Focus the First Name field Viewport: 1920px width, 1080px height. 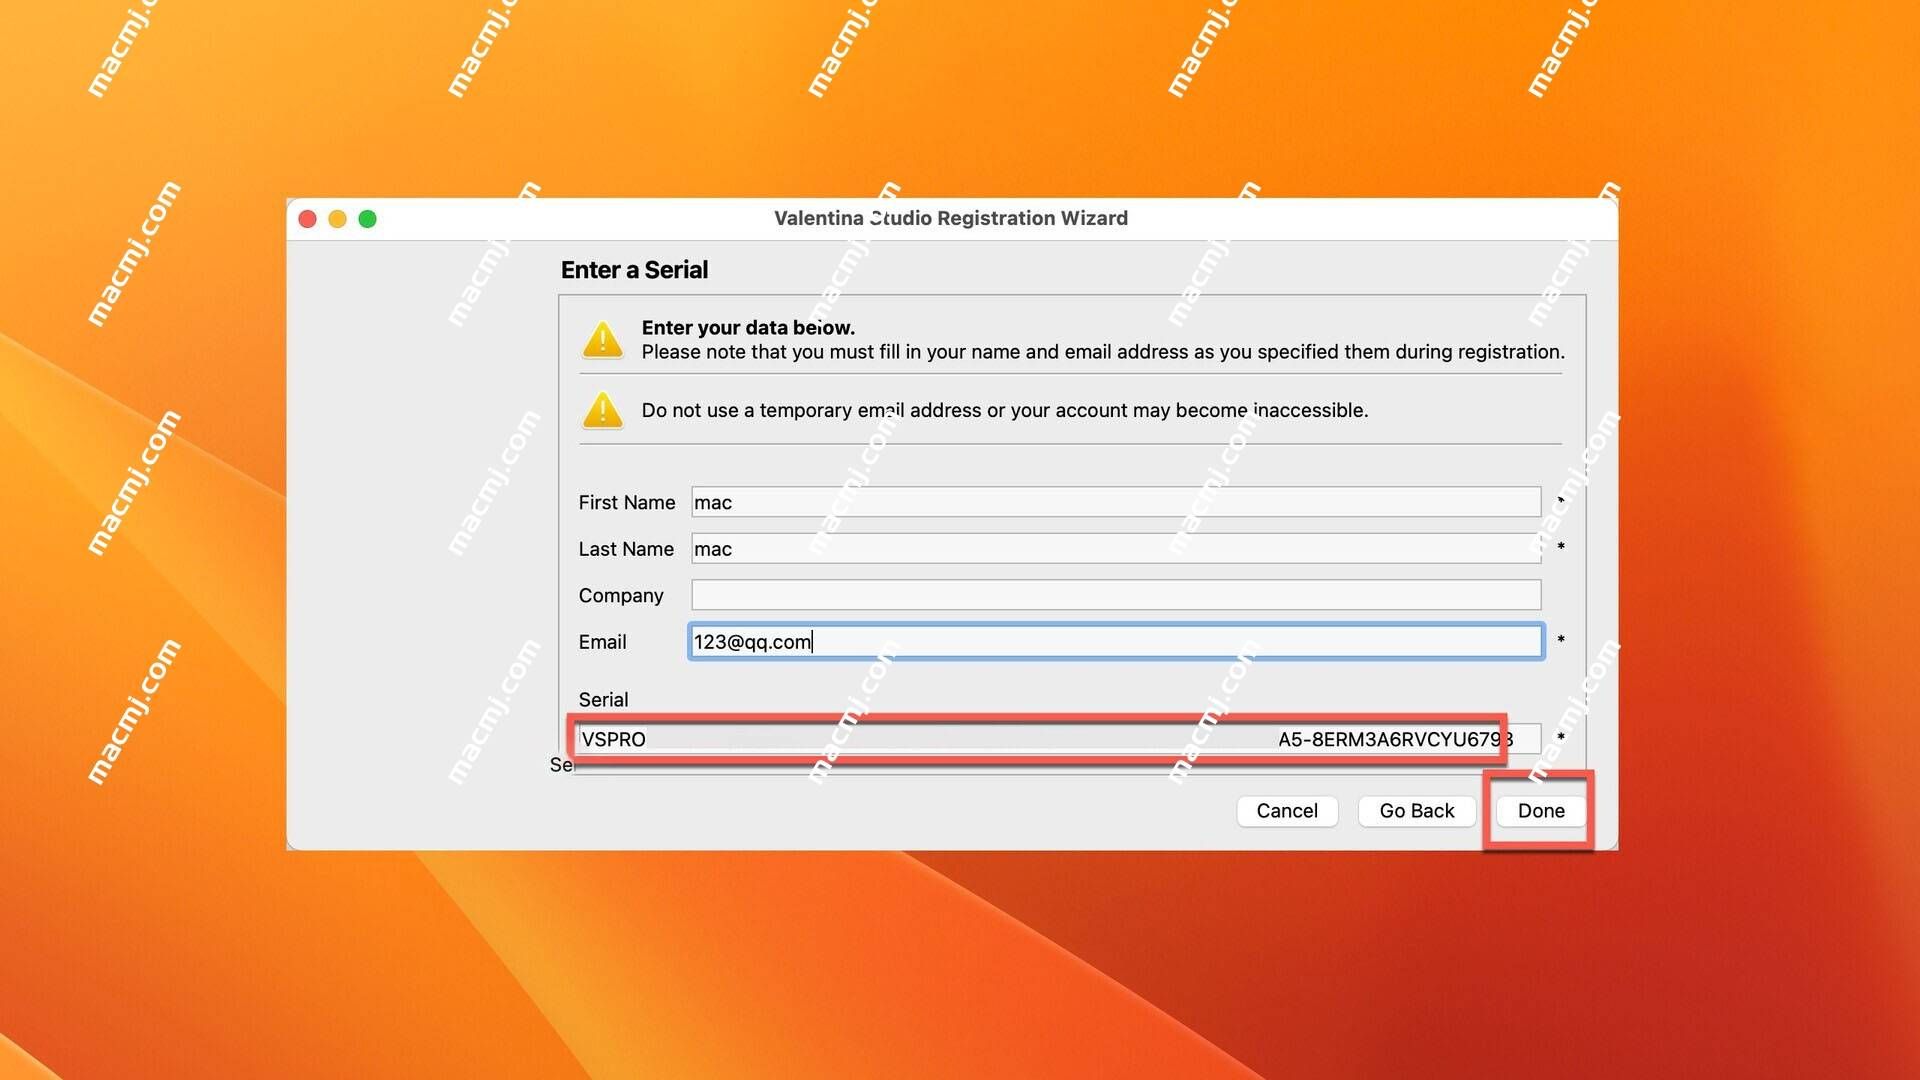[x=1115, y=502]
